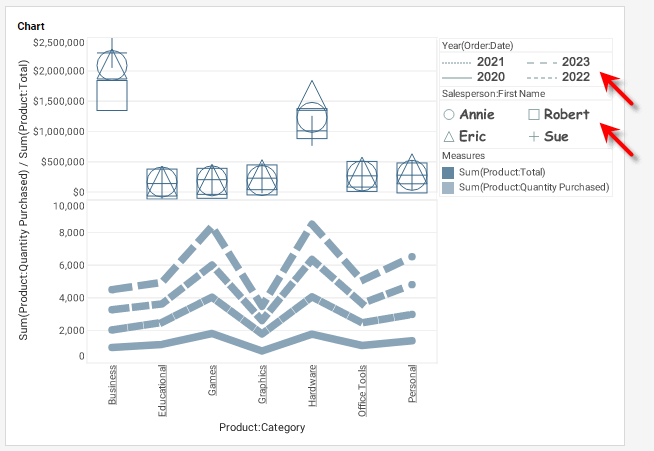
Task: Click the Annie circle marker in legend
Action: [449, 115]
